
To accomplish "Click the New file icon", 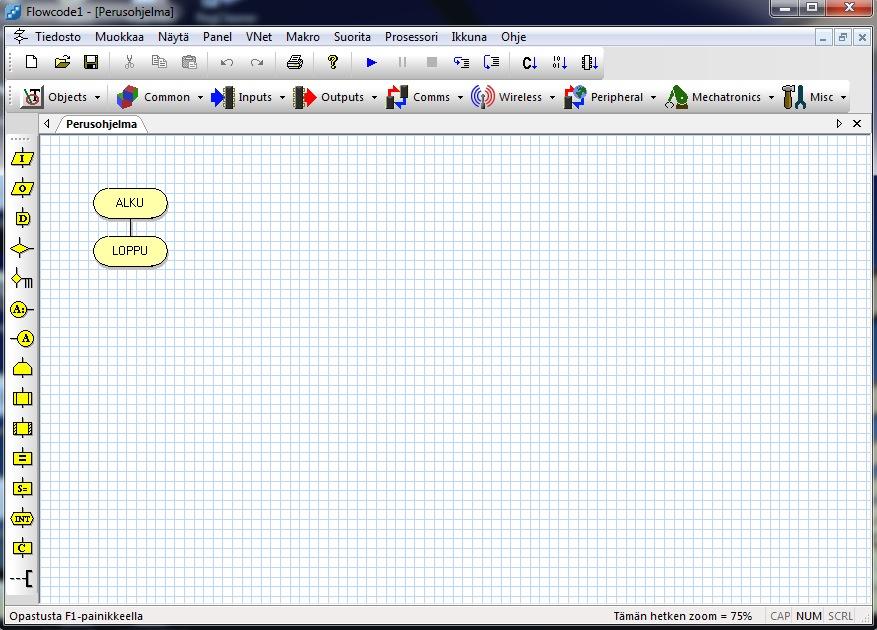I will [31, 62].
